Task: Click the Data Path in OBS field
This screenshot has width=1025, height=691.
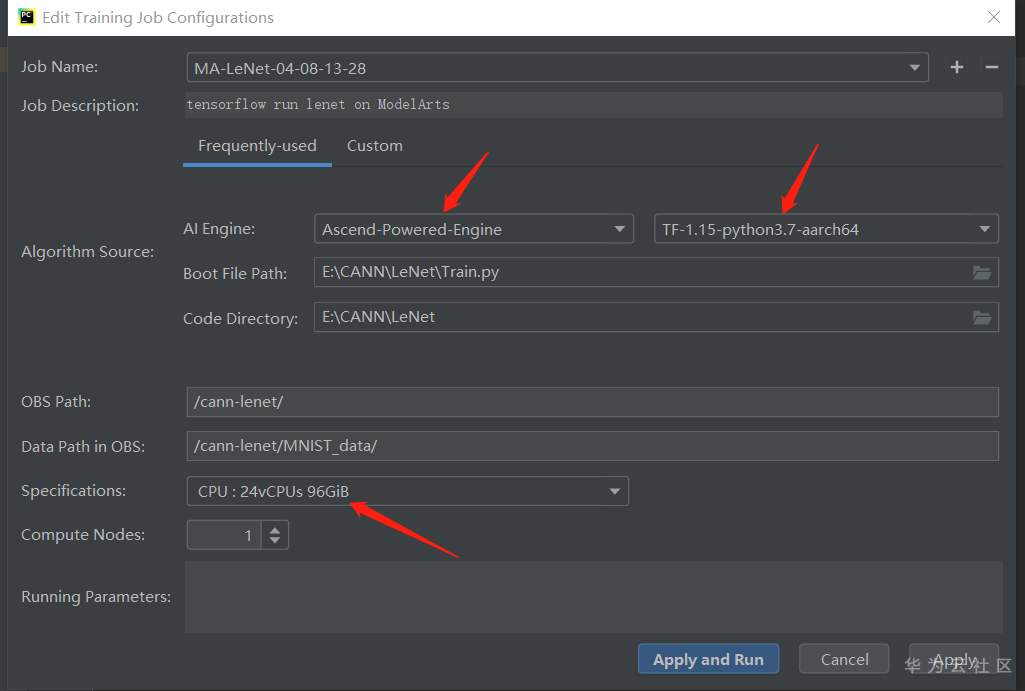Action: tap(592, 446)
